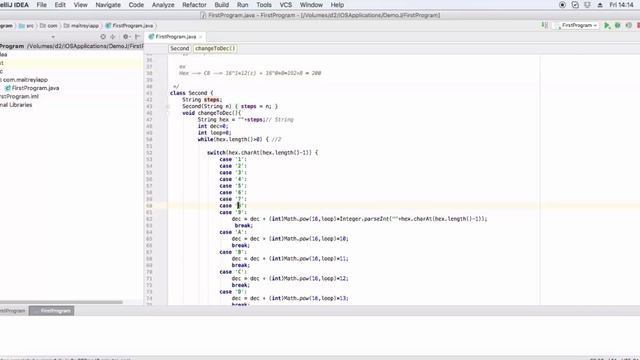Hide the Project tool window
Viewport: 640px width, 360px height.
click(138, 37)
